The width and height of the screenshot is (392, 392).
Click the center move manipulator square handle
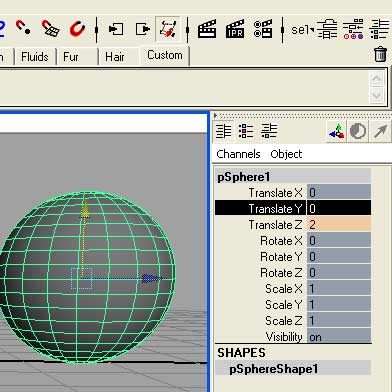tap(81, 279)
